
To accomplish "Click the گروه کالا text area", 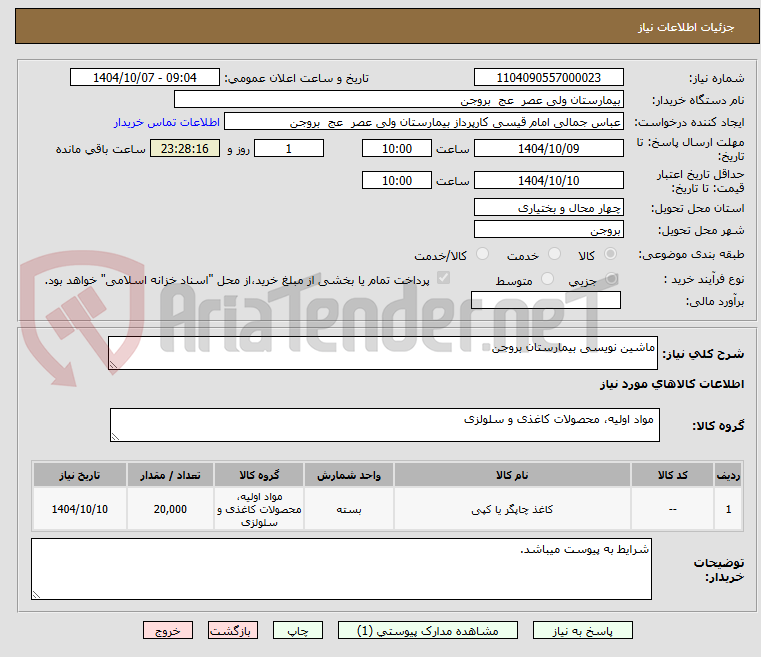I will pyautogui.click(x=385, y=425).
